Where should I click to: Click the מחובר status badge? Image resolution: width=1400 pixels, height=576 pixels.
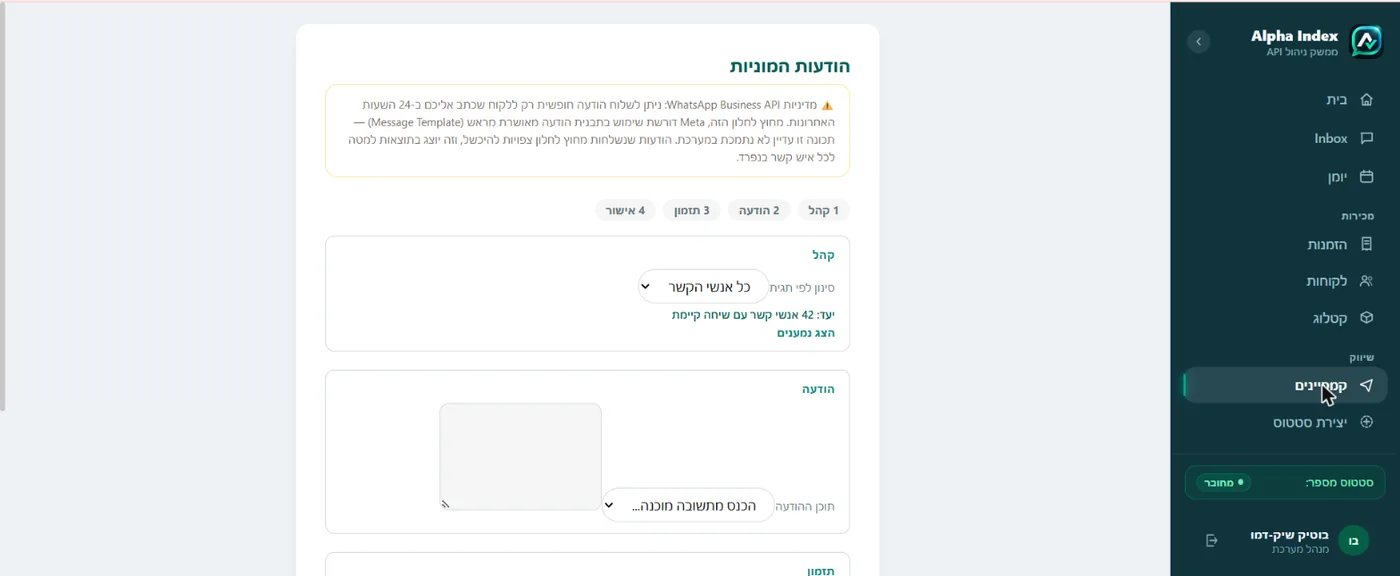[1224, 482]
